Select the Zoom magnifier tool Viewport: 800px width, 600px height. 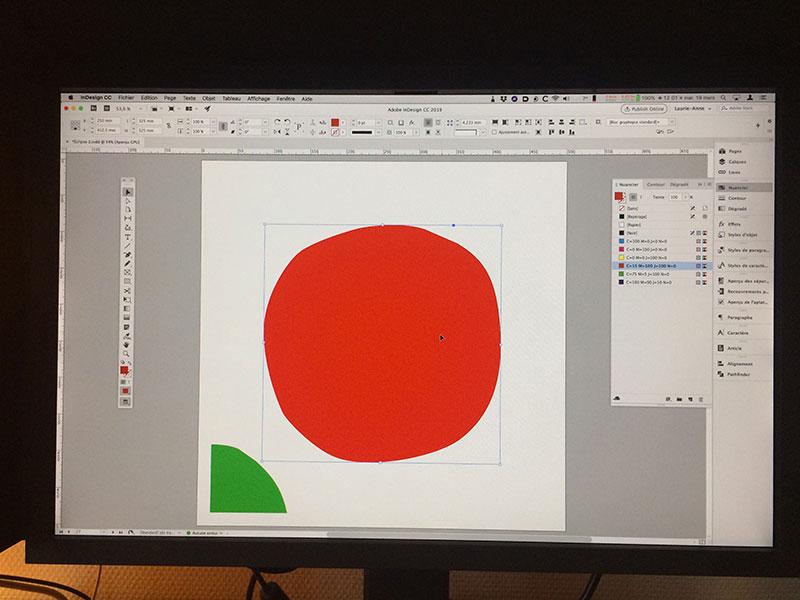(126, 353)
